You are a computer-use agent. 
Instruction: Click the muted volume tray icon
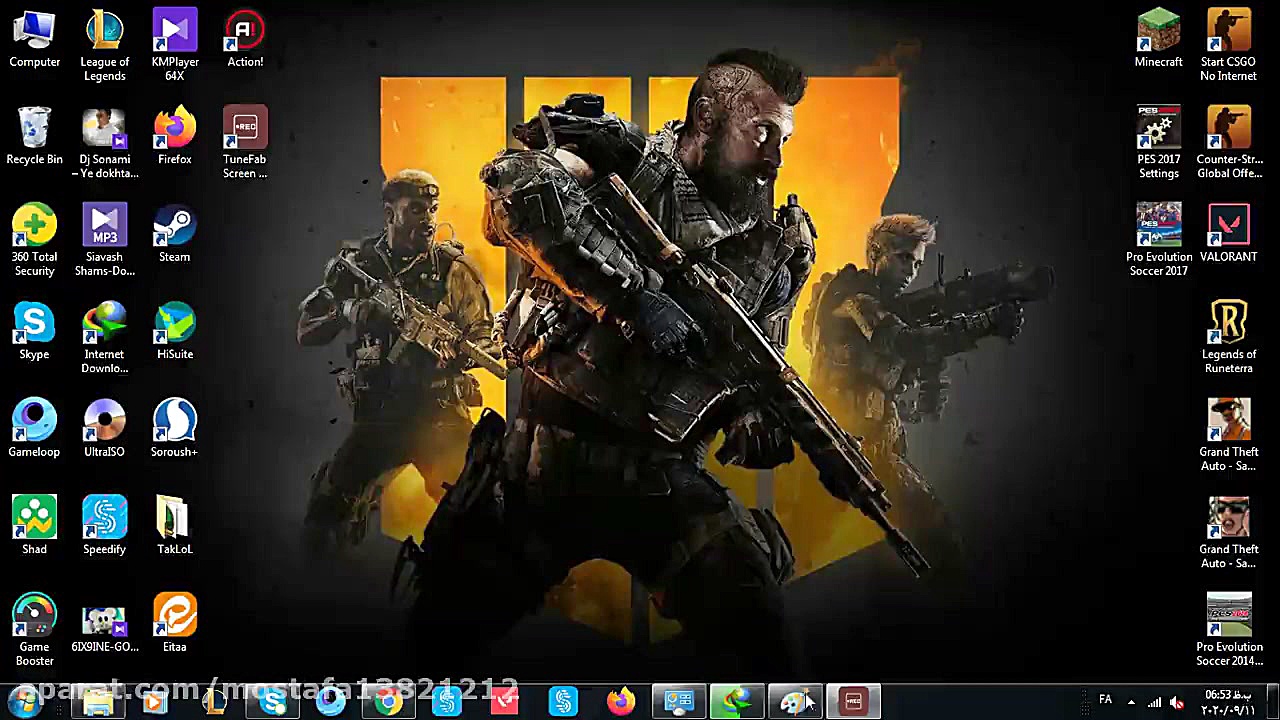pos(1177,702)
